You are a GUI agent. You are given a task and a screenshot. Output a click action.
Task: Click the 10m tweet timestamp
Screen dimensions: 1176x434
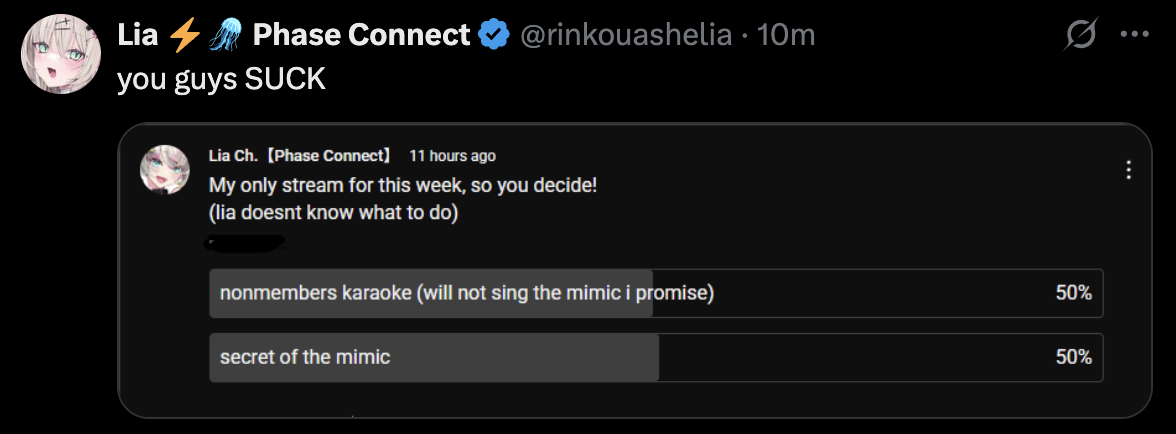(x=787, y=36)
